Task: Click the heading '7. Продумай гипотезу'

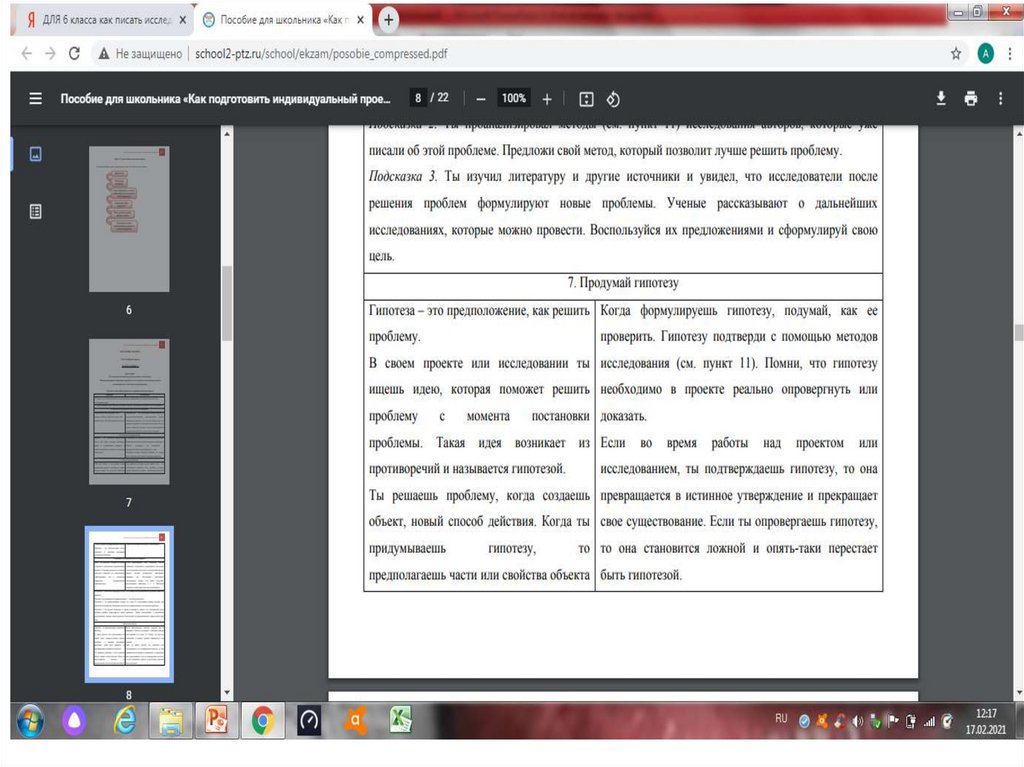Action: [623, 283]
